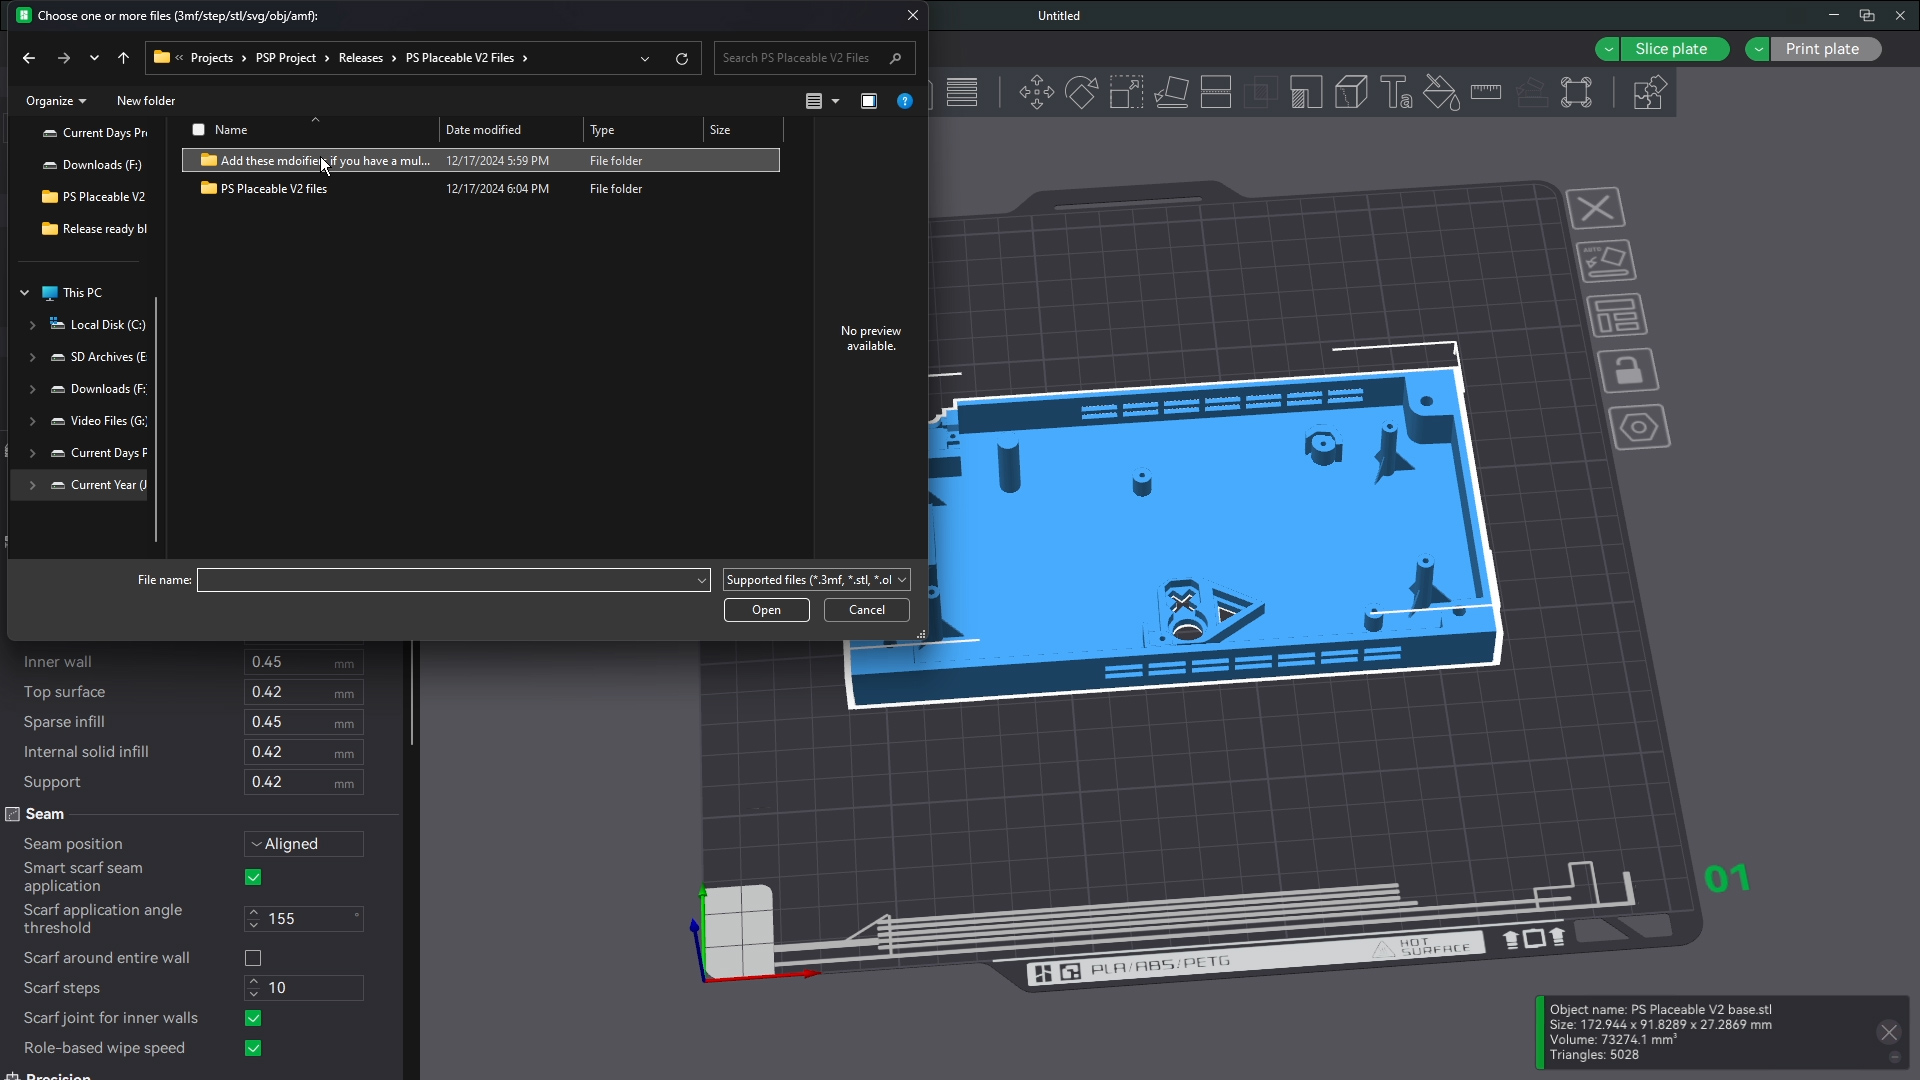Select the Text shape tool
The width and height of the screenshot is (1920, 1080).
coord(1396,93)
